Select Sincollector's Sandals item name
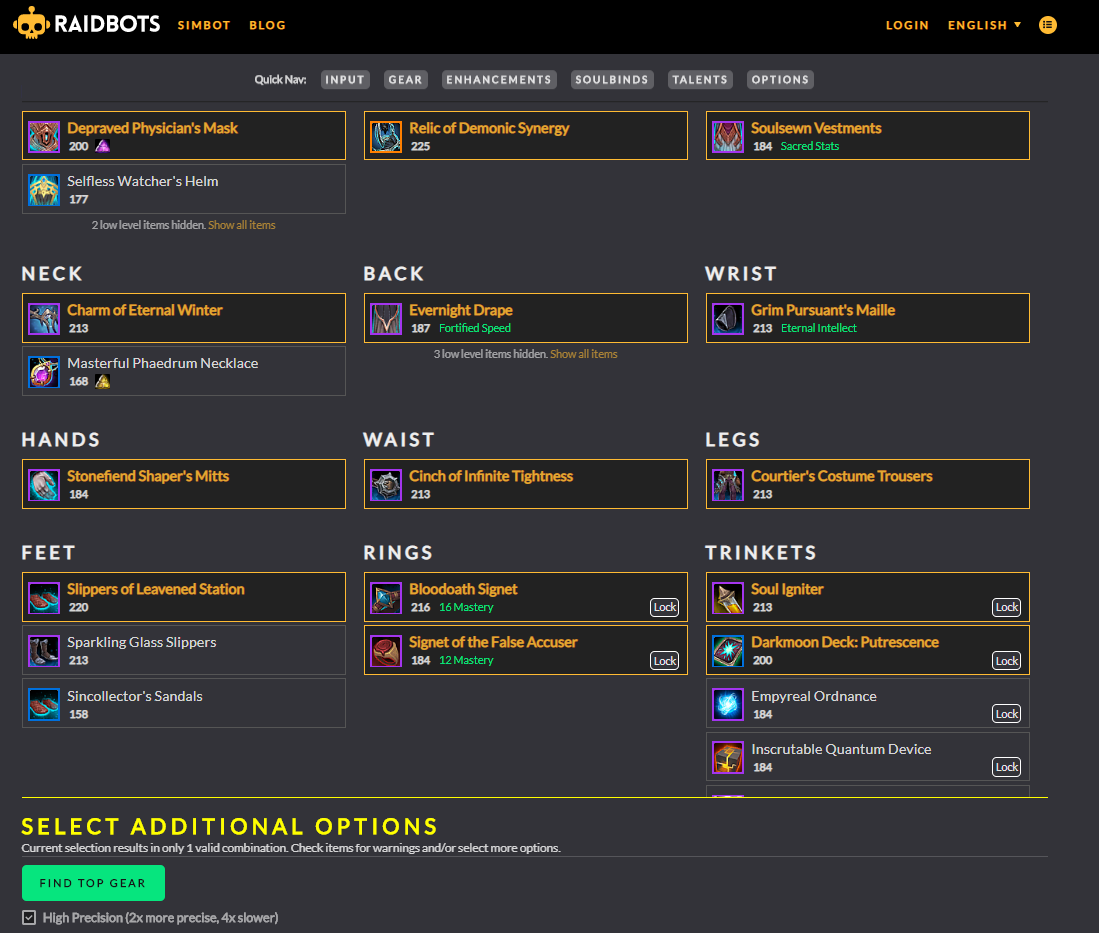The height and width of the screenshot is (933, 1099). coord(135,696)
